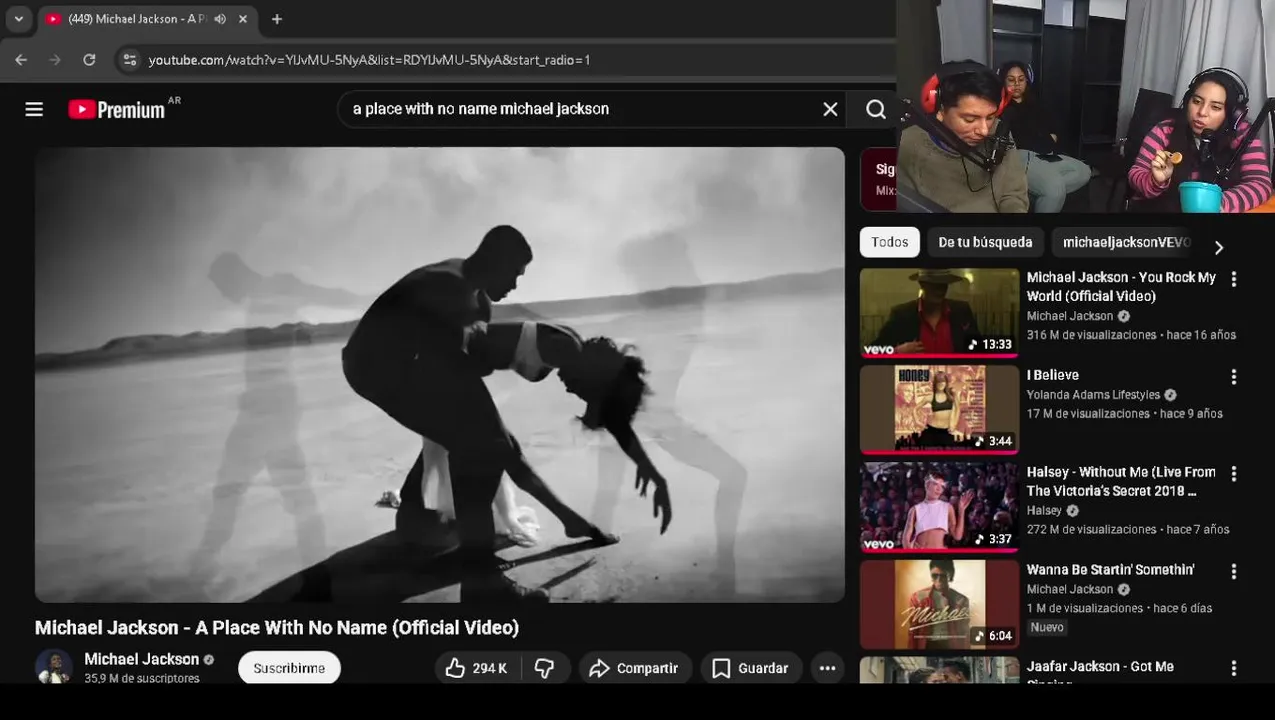Open a new browser tab
Viewport: 1275px width, 720px height.
(x=277, y=19)
